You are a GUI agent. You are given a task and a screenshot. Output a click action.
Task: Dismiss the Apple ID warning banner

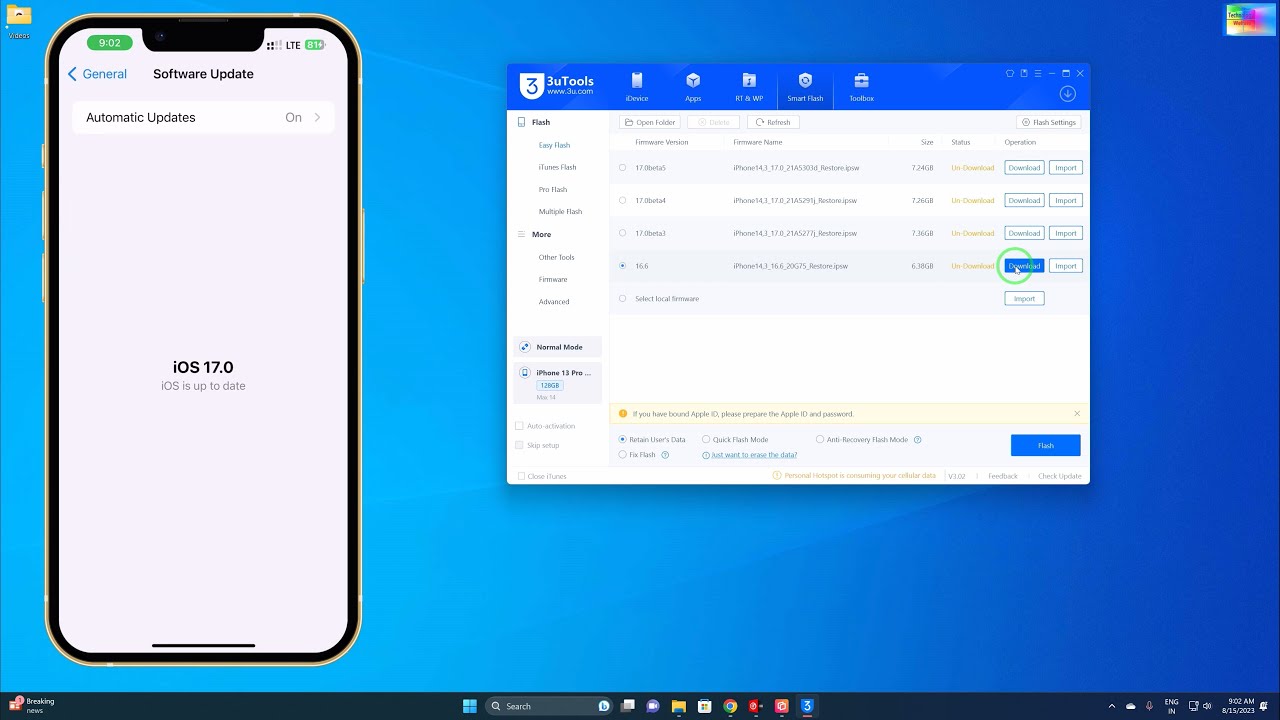tap(1077, 414)
